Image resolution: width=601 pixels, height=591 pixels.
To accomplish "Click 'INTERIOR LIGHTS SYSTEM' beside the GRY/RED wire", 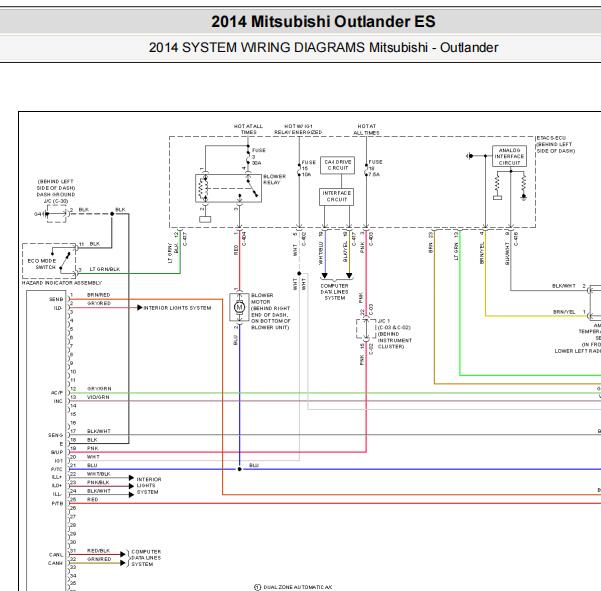I will point(177,308).
